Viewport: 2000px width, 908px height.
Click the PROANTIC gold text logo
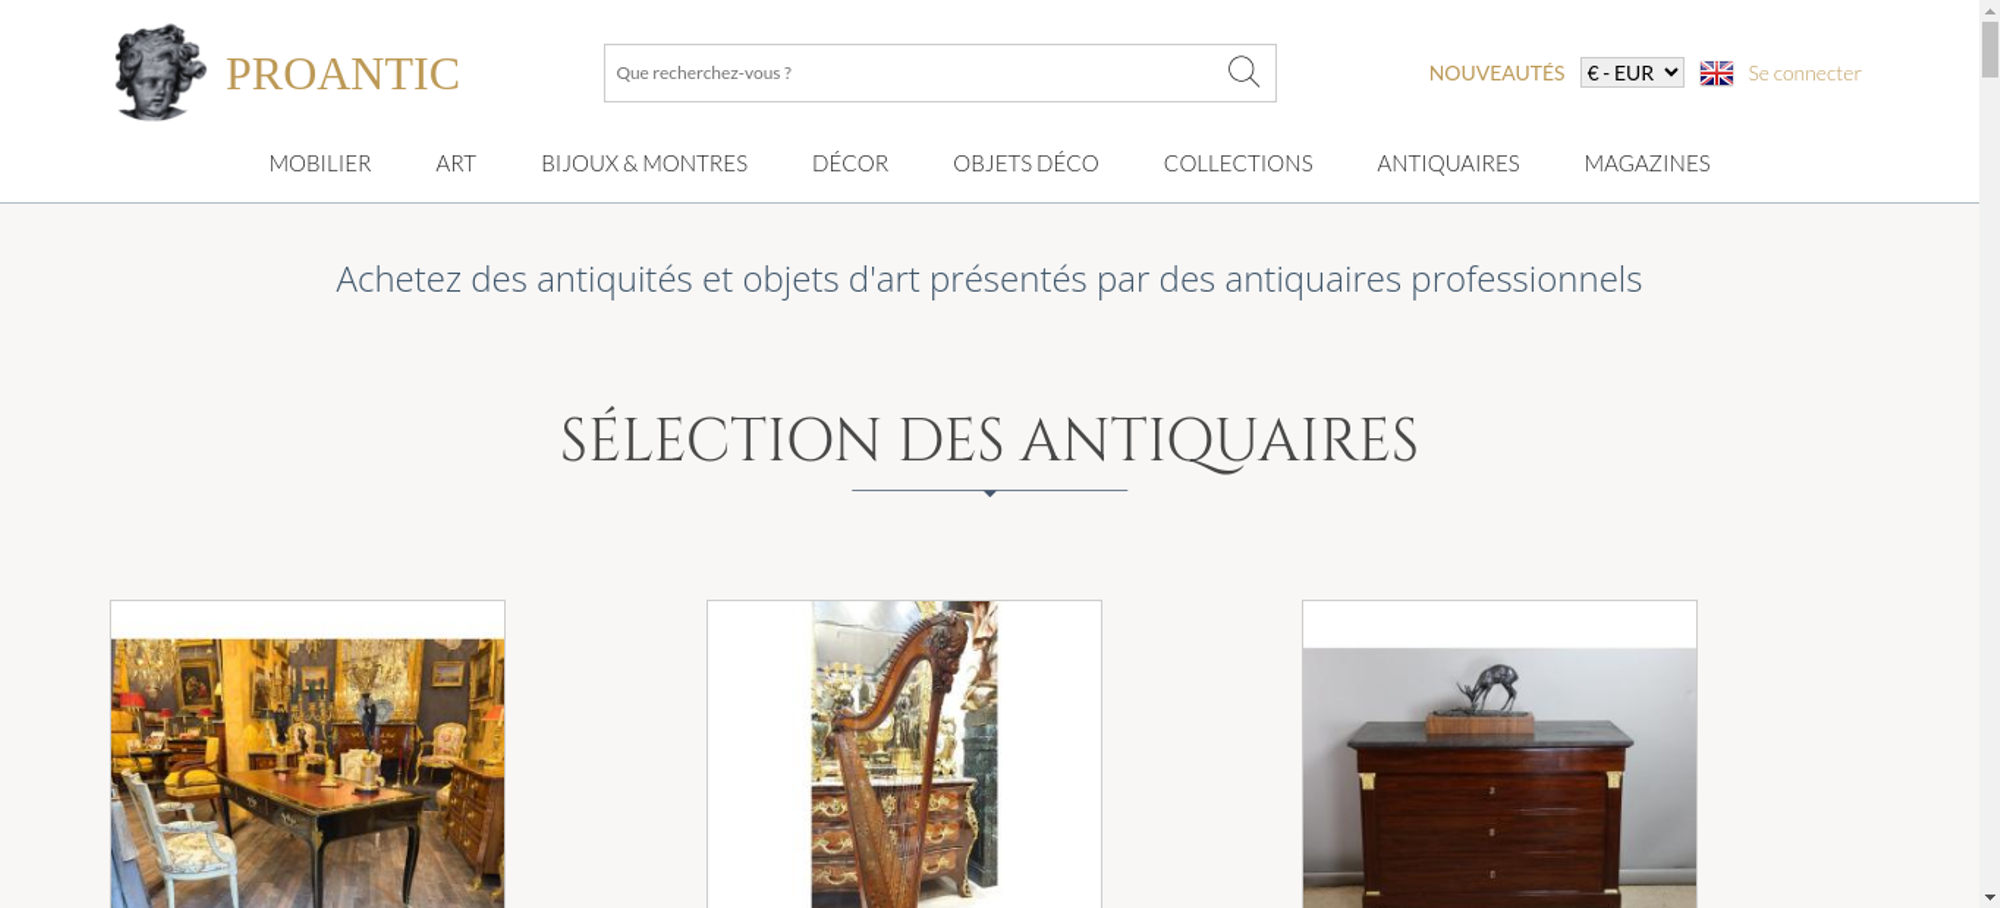coord(342,74)
